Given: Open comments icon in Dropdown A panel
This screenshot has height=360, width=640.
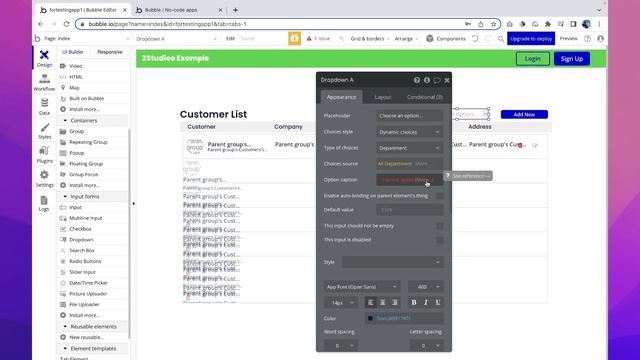Looking at the screenshot, I should point(437,80).
